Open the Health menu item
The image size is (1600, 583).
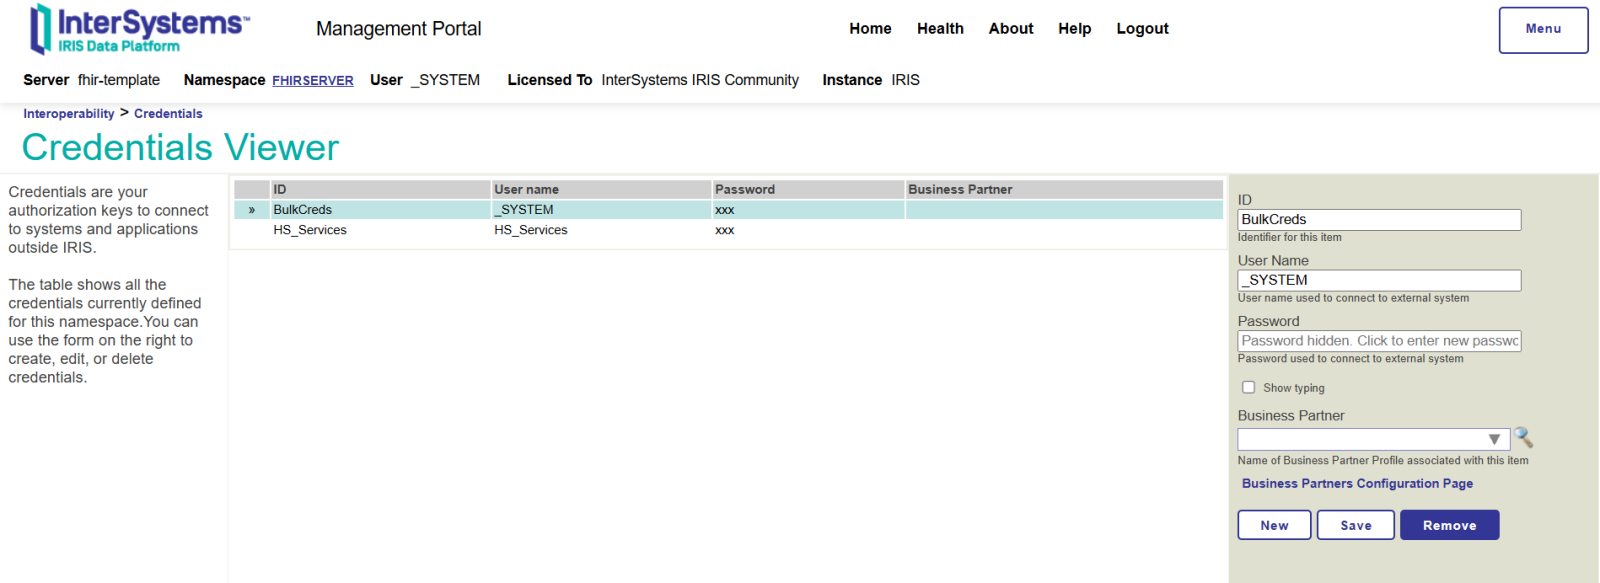coord(940,29)
